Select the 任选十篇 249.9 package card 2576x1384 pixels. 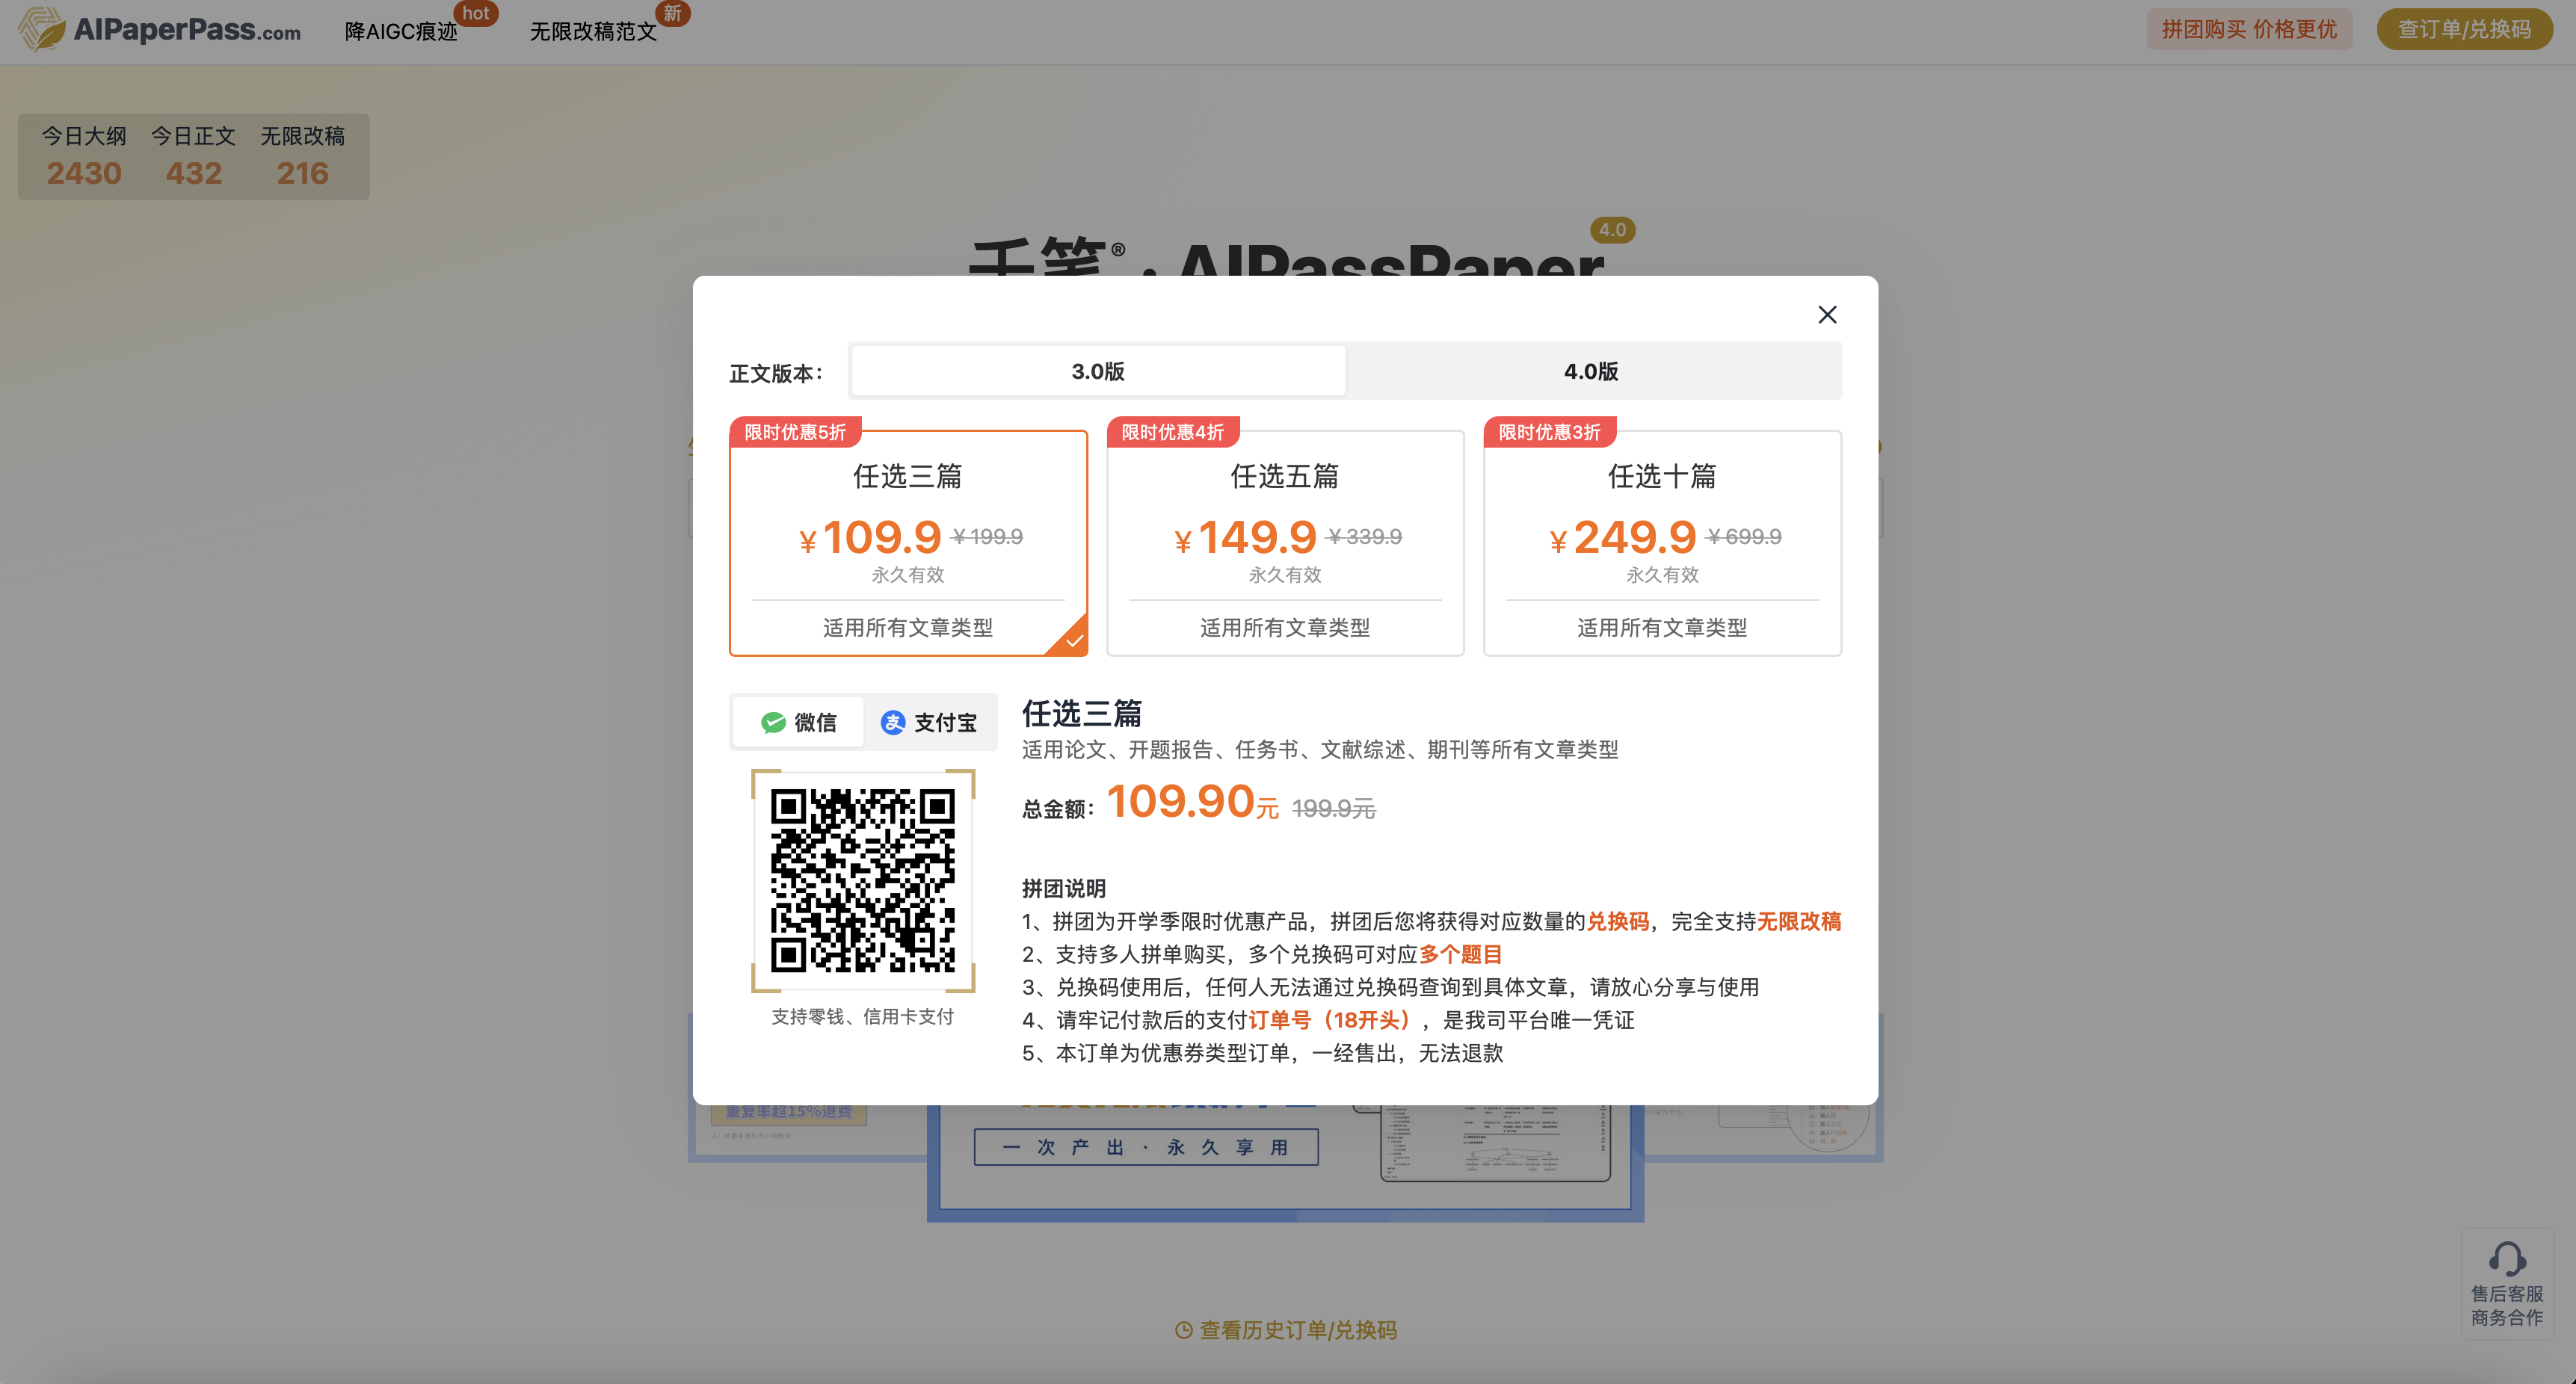click(1662, 543)
